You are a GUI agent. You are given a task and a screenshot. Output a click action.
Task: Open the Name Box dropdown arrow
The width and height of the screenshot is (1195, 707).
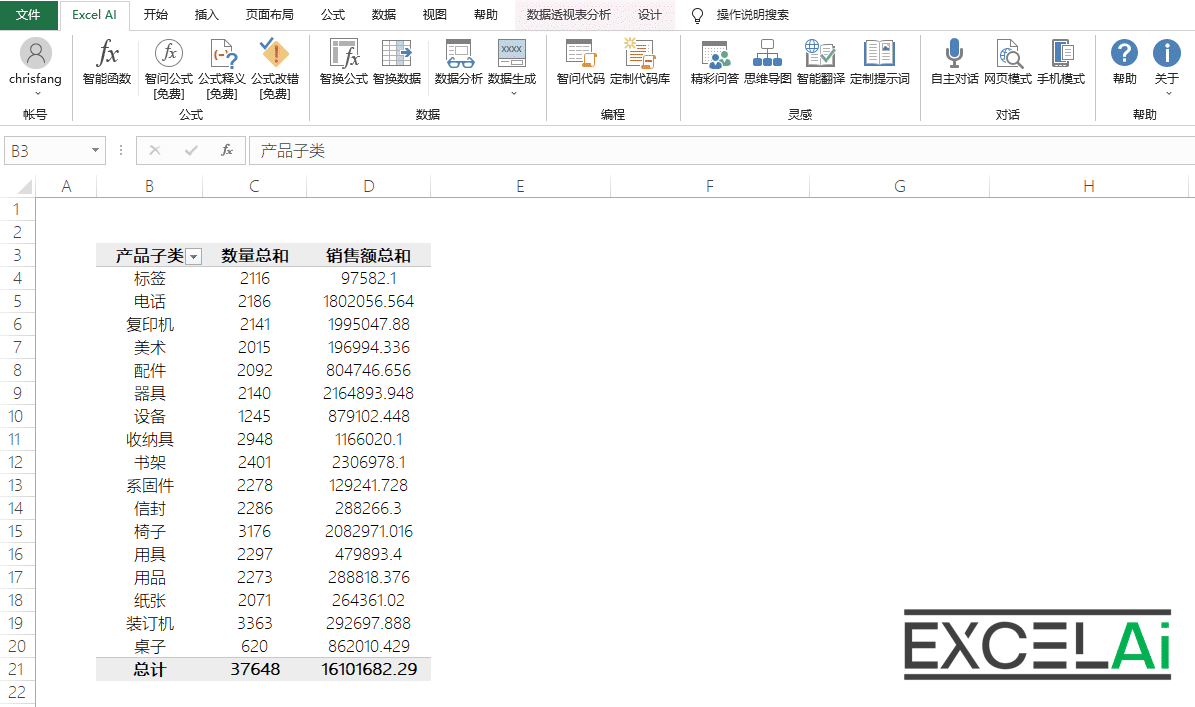pos(96,151)
